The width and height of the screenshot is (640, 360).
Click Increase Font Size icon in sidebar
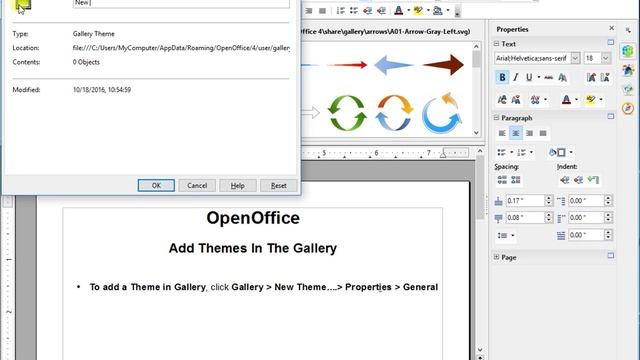(x=591, y=77)
